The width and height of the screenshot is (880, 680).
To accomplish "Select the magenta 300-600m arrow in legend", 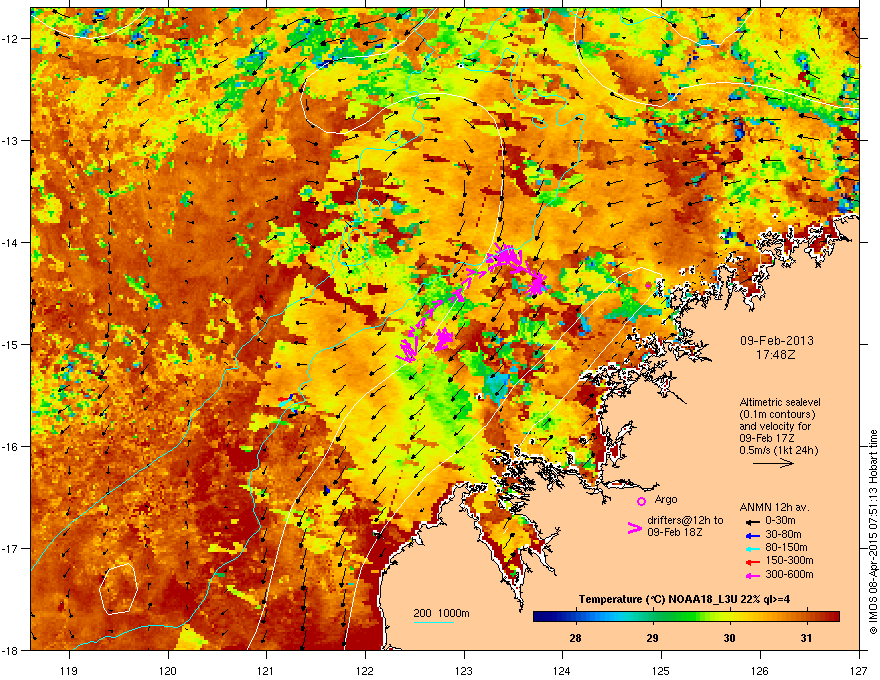I will (752, 576).
